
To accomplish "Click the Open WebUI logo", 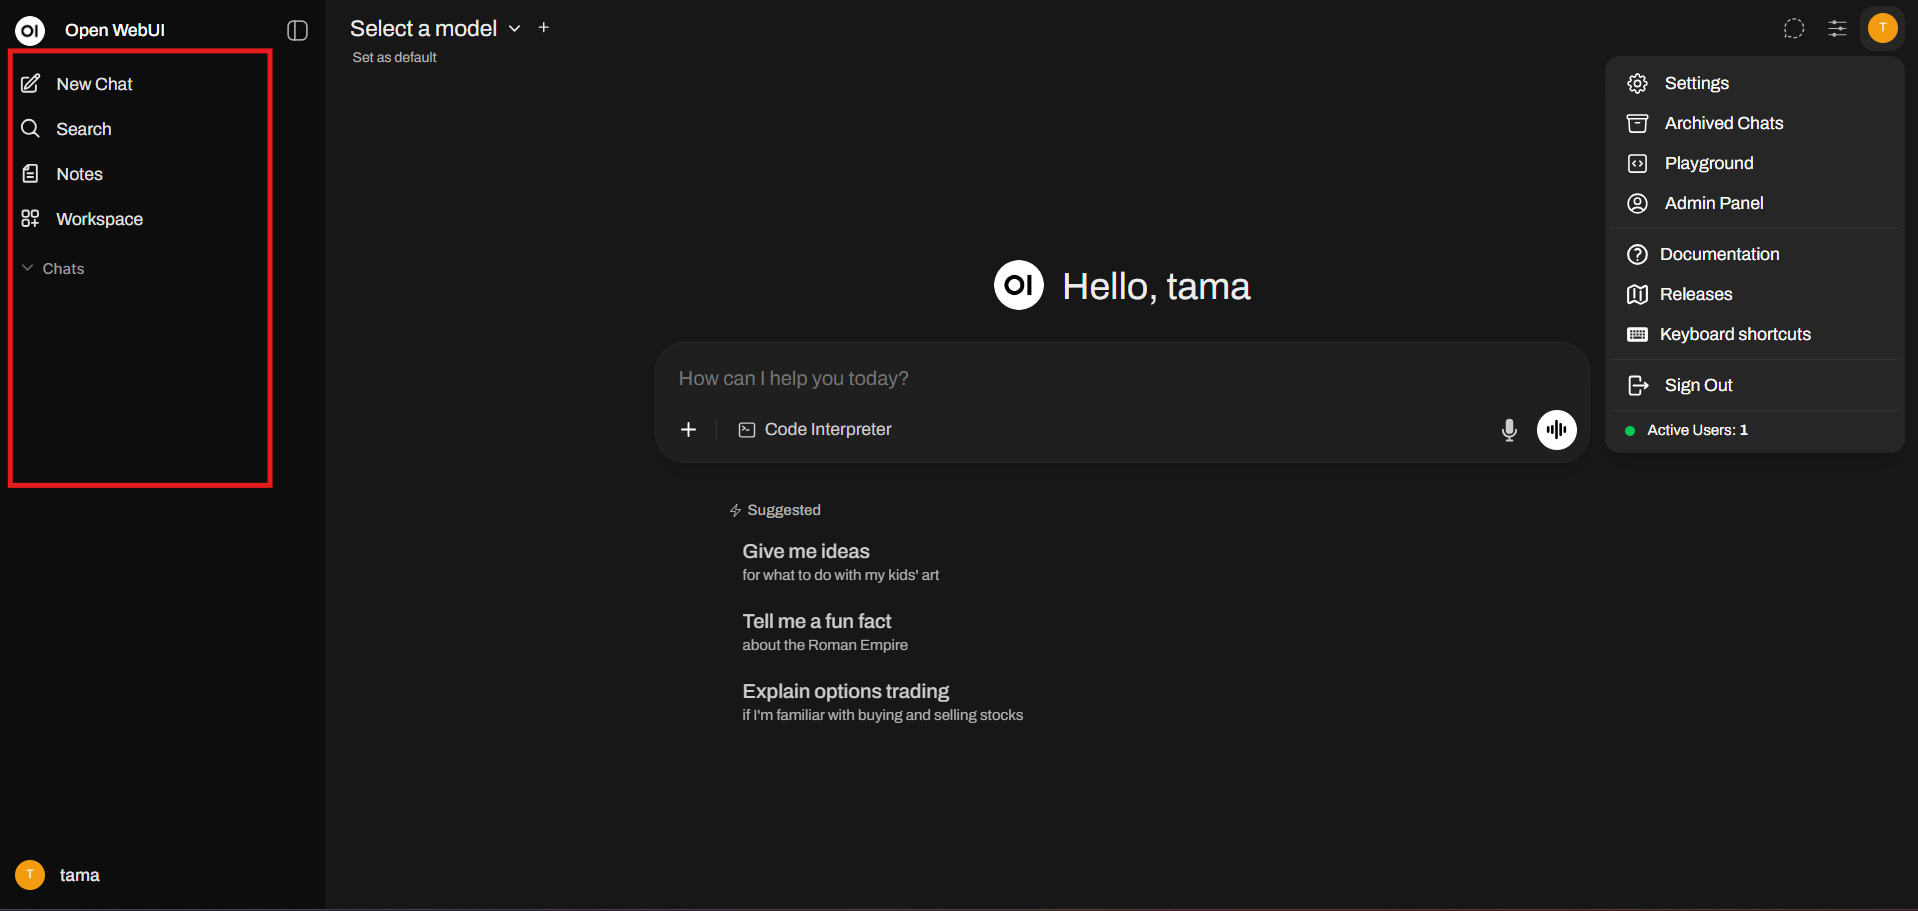I will (30, 29).
